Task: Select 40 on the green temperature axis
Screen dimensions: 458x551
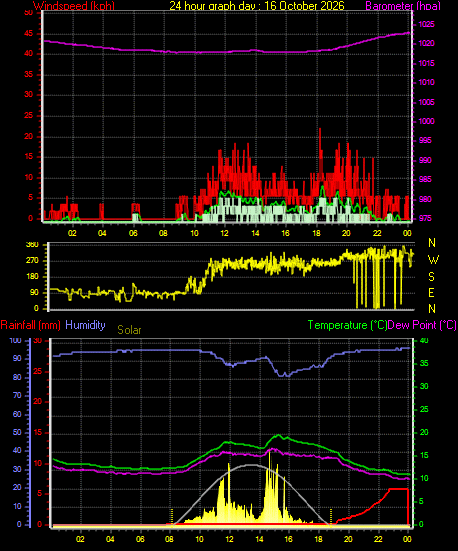Action: tap(424, 341)
